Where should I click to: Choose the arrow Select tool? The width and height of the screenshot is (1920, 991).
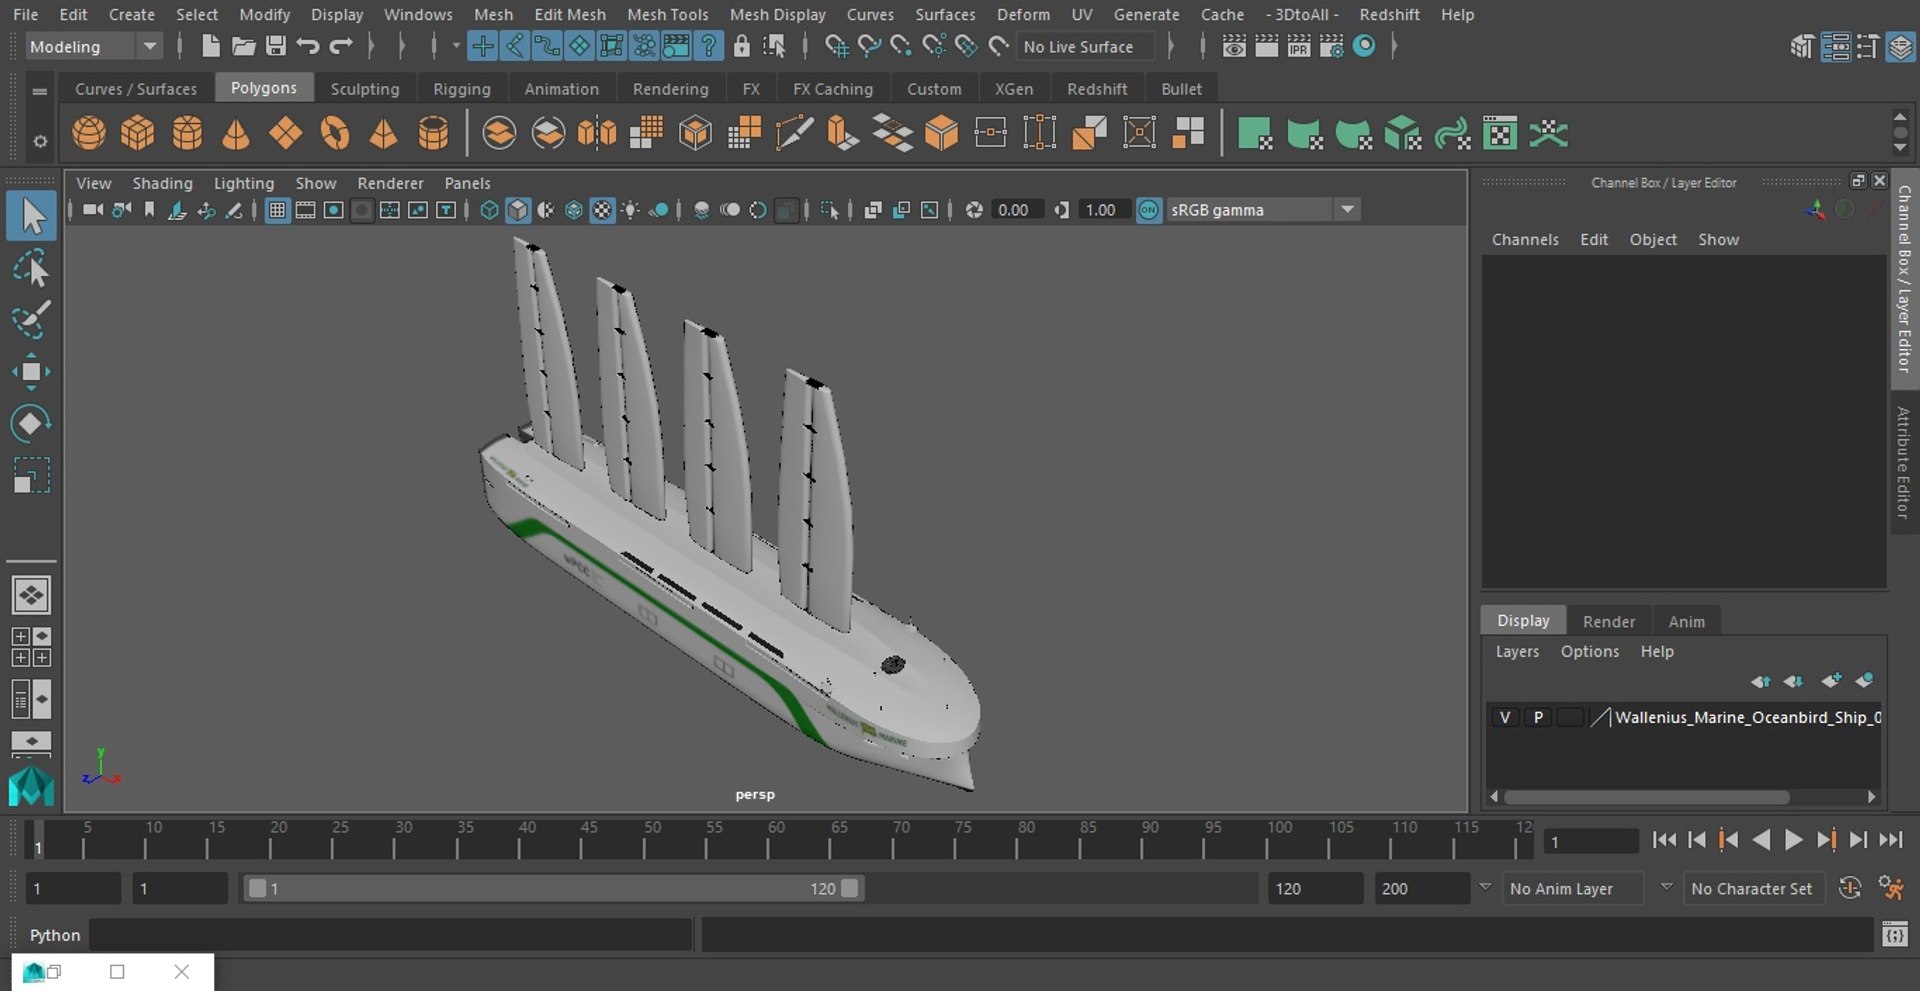31,217
